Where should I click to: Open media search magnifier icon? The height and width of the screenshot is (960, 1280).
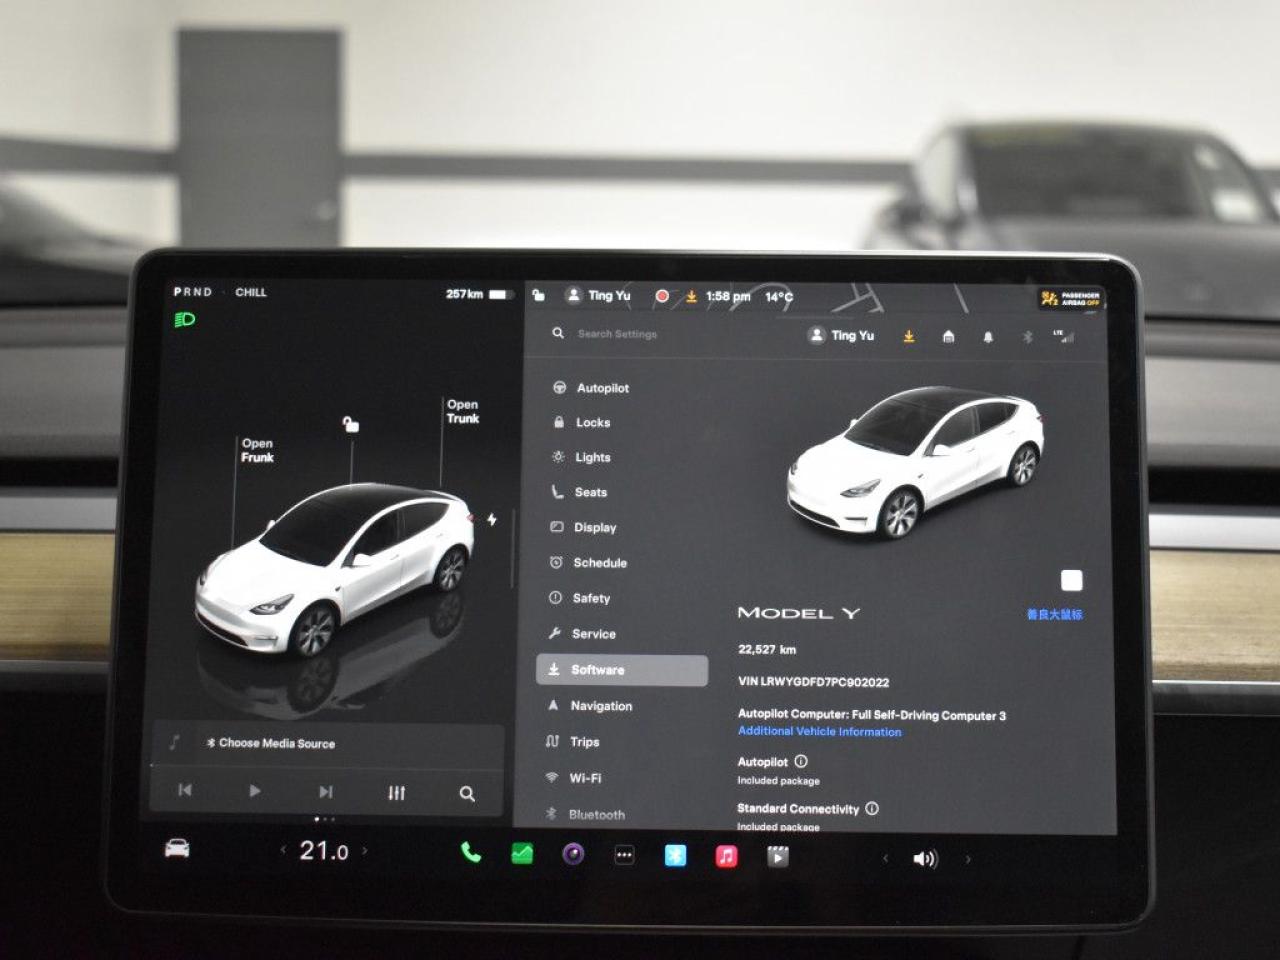point(467,793)
